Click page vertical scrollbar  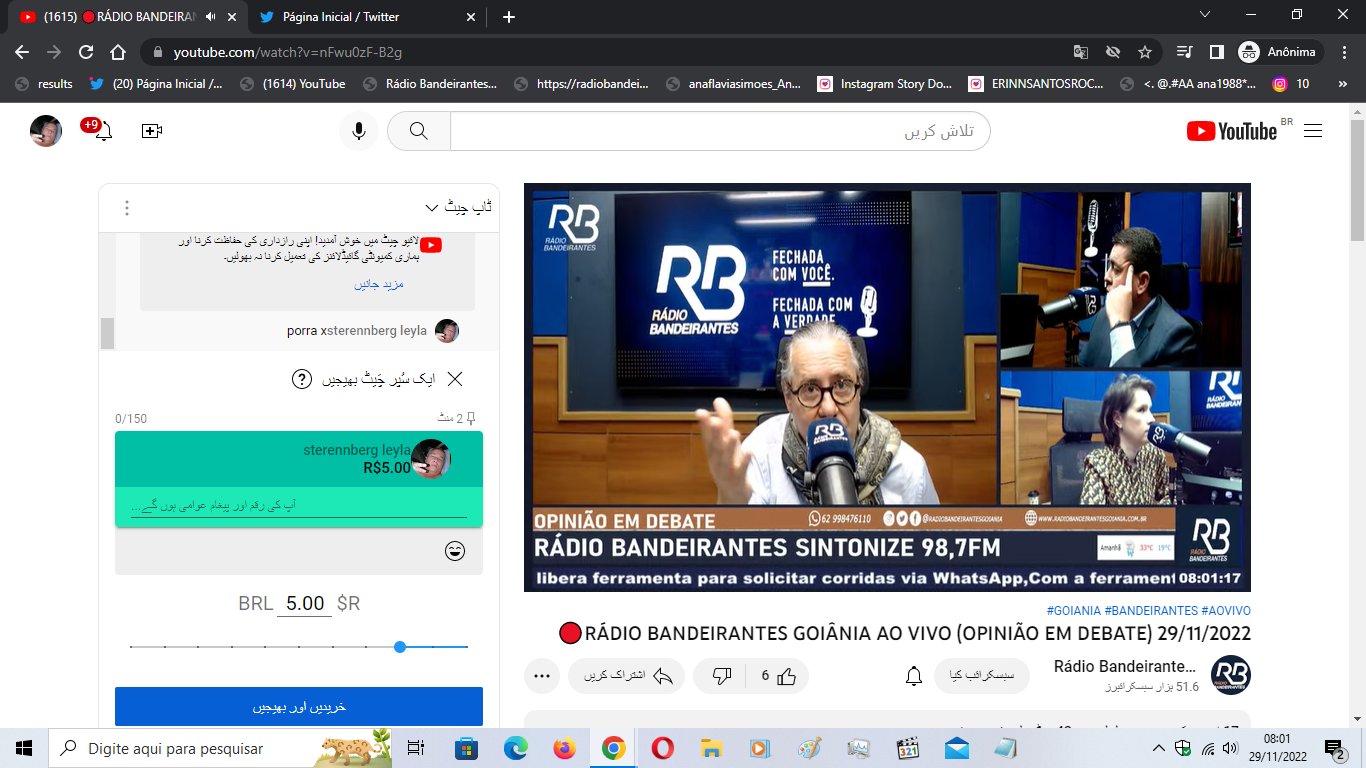click(x=1357, y=180)
